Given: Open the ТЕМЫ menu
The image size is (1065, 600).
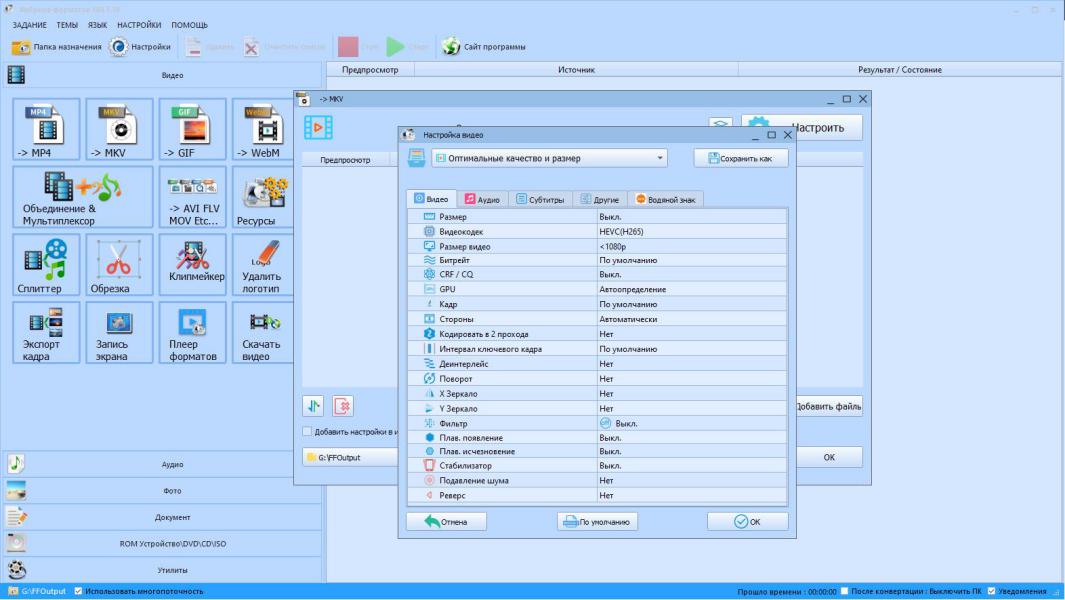Looking at the screenshot, I should pos(67,25).
